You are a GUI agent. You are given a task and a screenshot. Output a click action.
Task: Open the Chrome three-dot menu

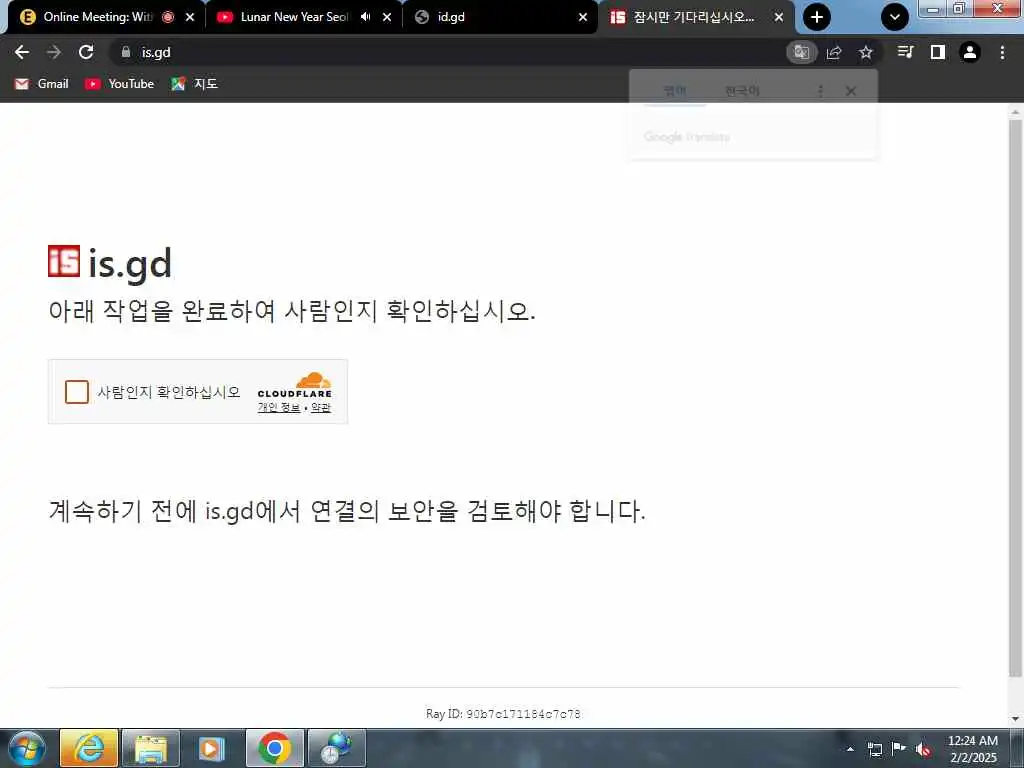pyautogui.click(x=1002, y=52)
